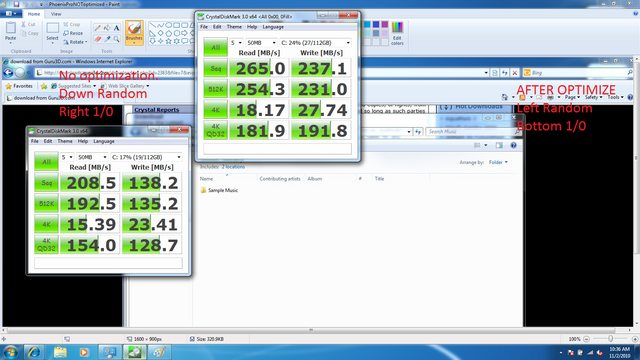The height and width of the screenshot is (360, 640).
Task: Click the red Stop button in IE
Action: tap(515, 73)
